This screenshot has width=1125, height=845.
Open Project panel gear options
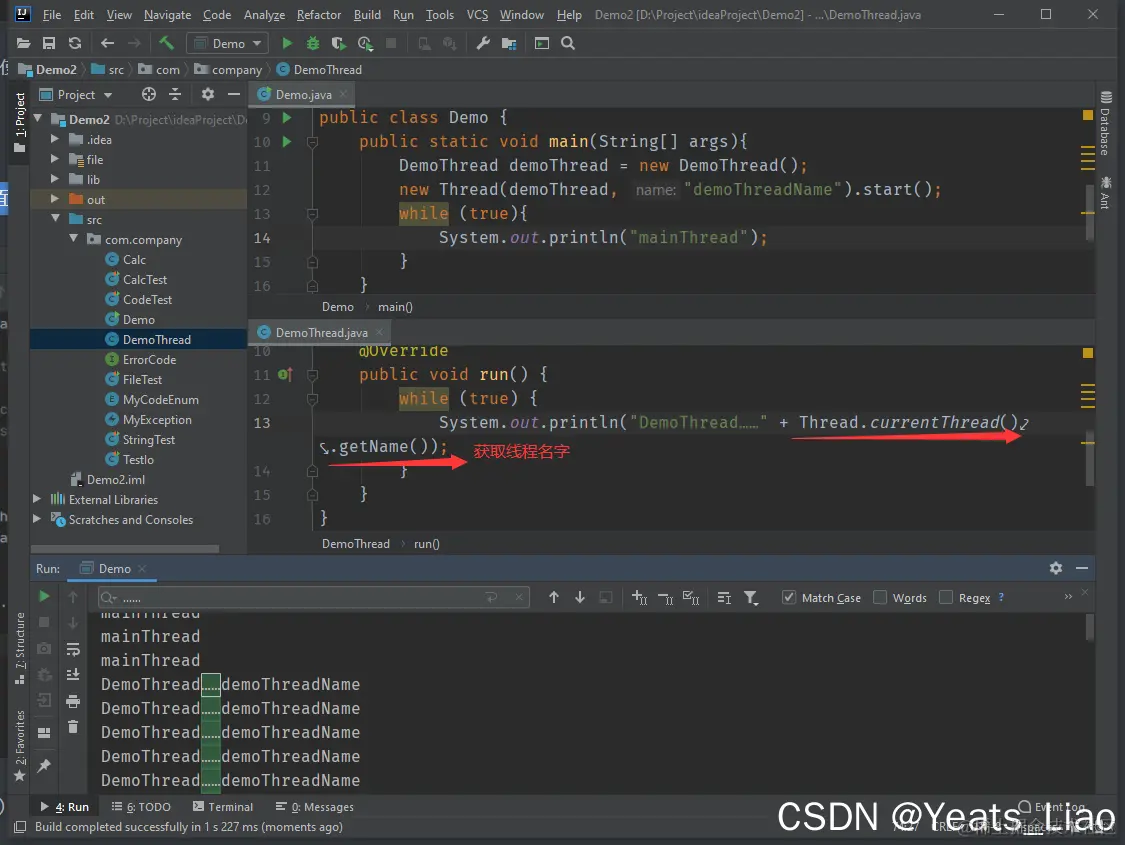coord(208,95)
